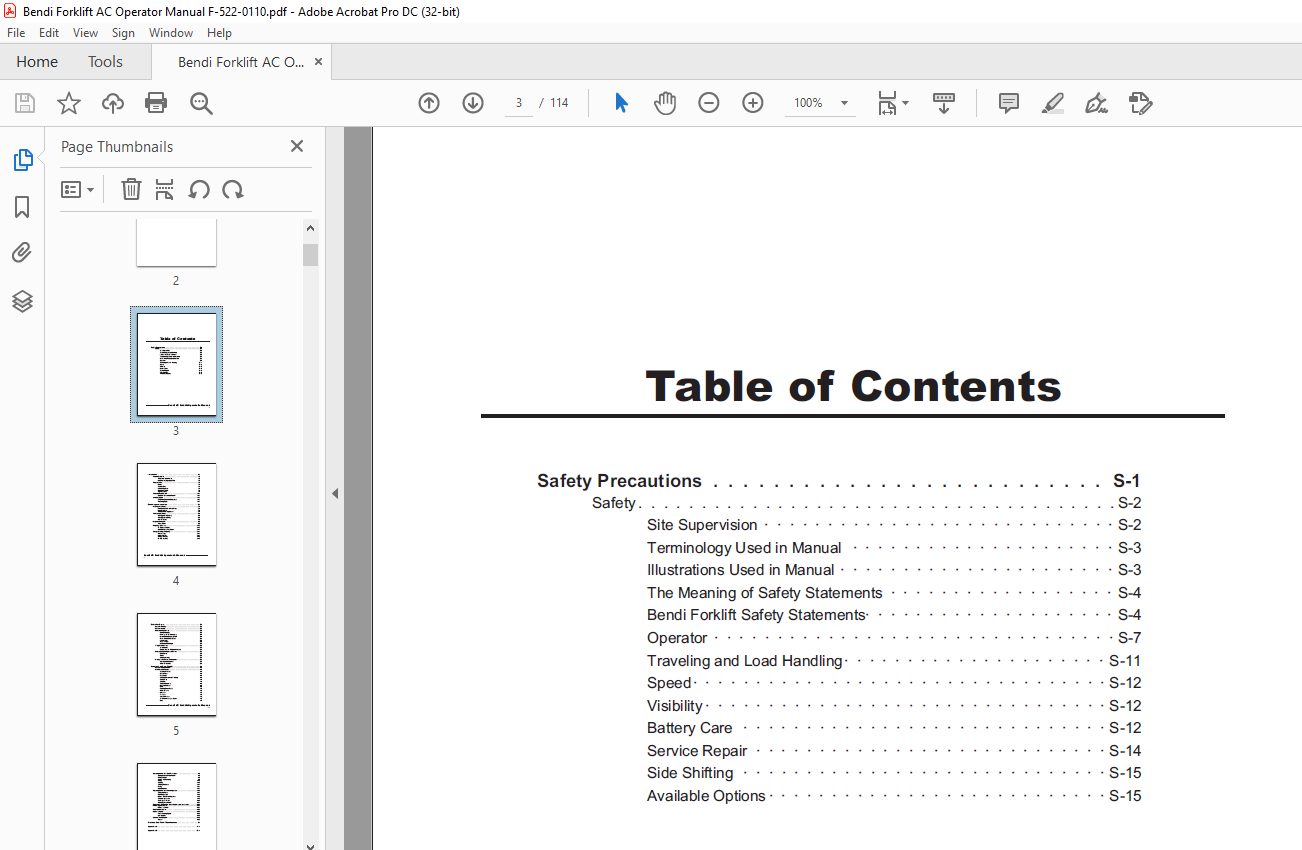Open the Window menu
This screenshot has width=1302, height=850.
(x=171, y=33)
